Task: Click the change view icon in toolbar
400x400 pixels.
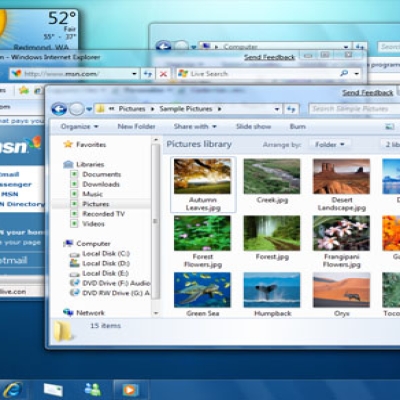Action: click(x=389, y=126)
